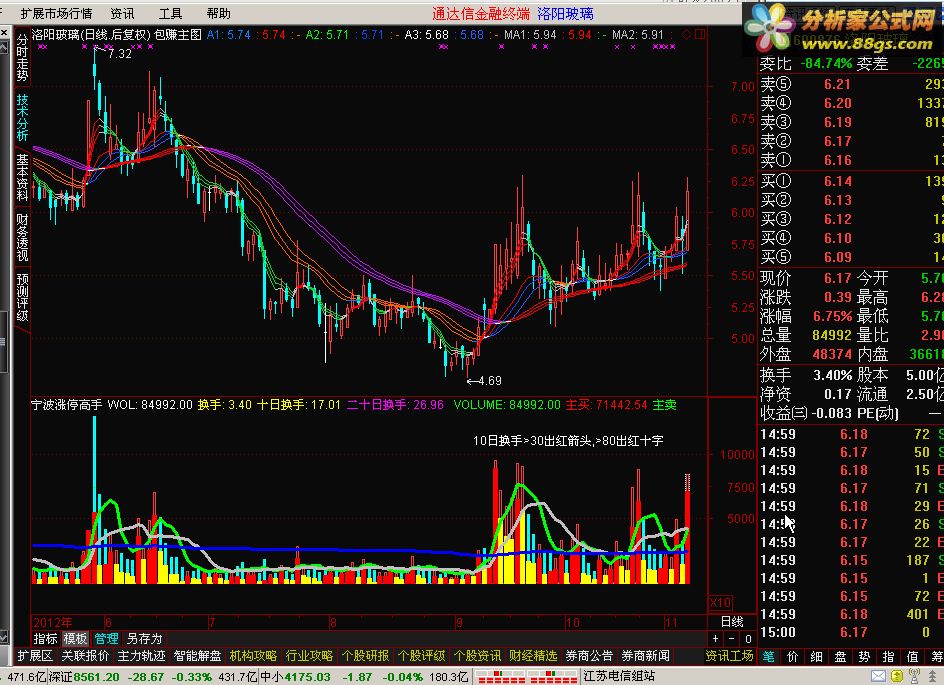The height and width of the screenshot is (685, 944).
Task: Select the 价 tab in quote panel
Action: point(792,657)
